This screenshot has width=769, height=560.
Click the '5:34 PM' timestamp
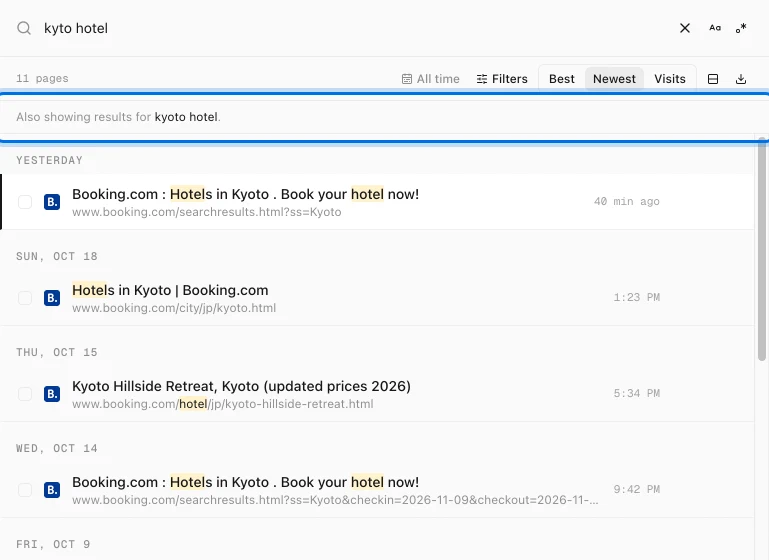coord(637,394)
